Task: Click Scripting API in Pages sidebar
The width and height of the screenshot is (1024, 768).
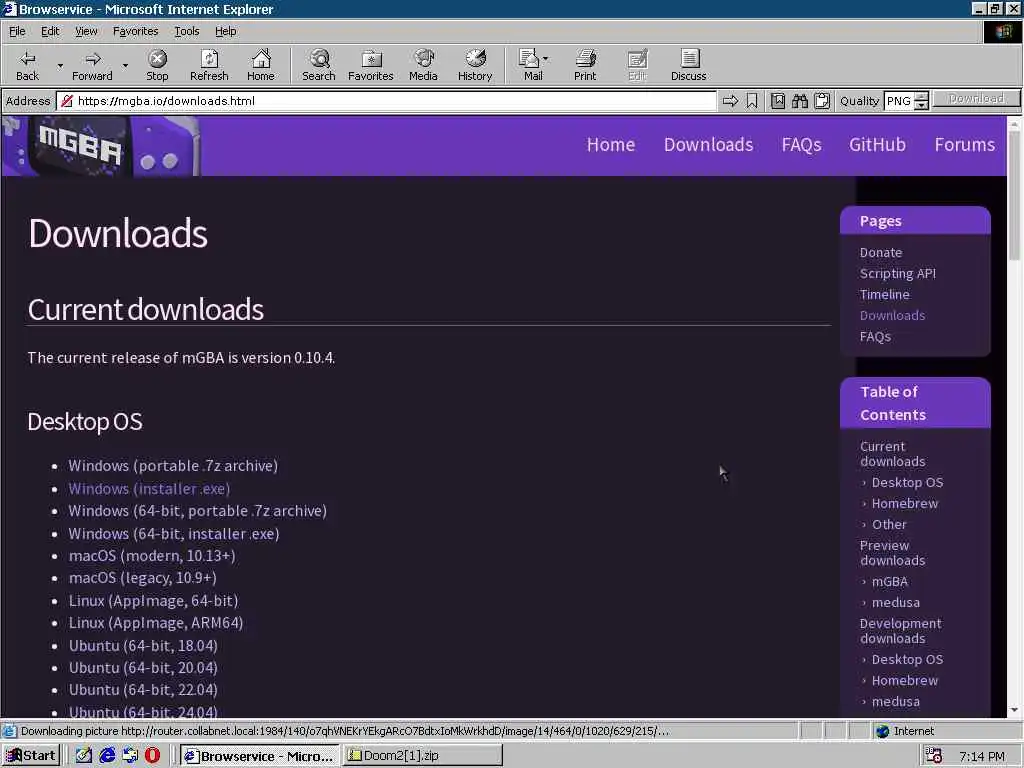Action: (x=898, y=273)
